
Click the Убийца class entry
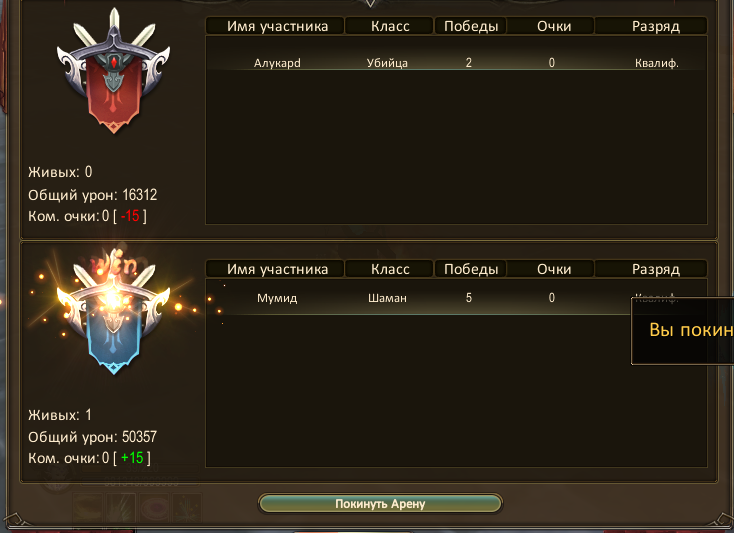click(387, 63)
